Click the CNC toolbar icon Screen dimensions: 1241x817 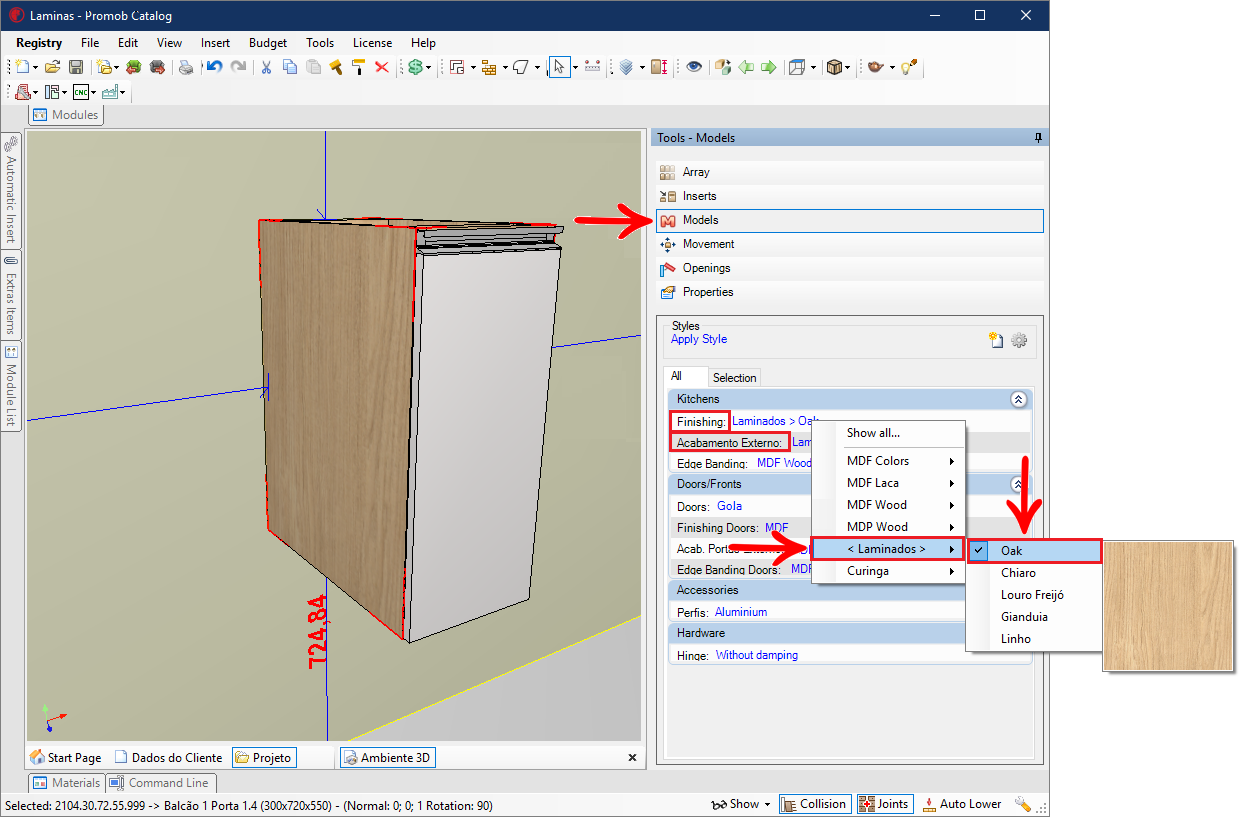(x=81, y=92)
